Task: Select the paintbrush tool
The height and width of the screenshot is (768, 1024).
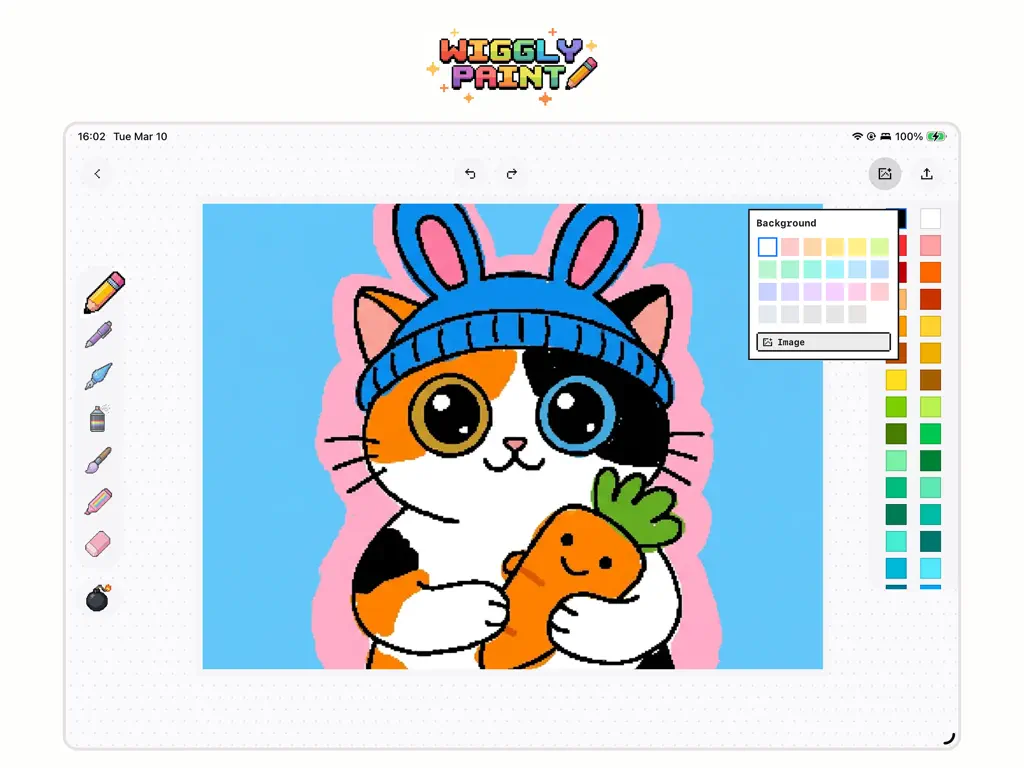Action: (x=98, y=460)
